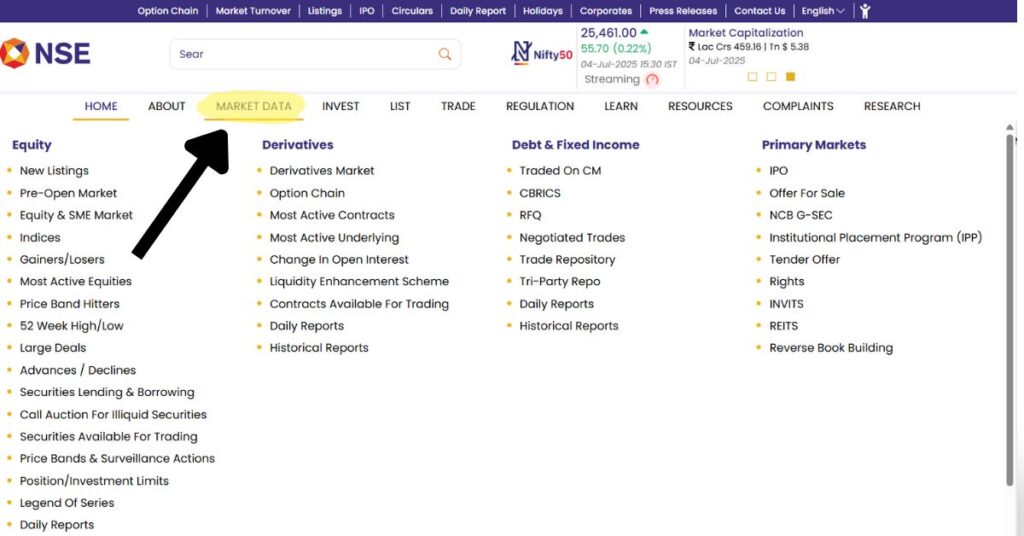Click Option Chain in top bar
Screen dimensions: 1024x536
tap(168, 10)
